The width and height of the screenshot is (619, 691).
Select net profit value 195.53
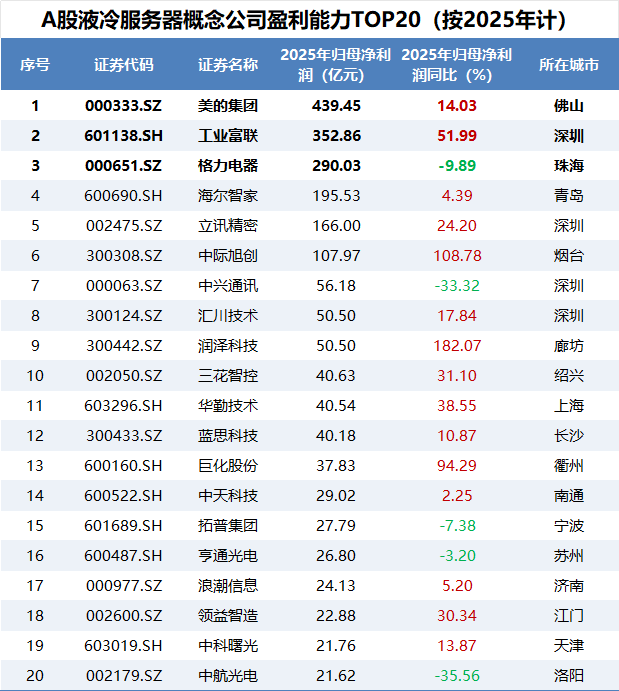click(336, 196)
